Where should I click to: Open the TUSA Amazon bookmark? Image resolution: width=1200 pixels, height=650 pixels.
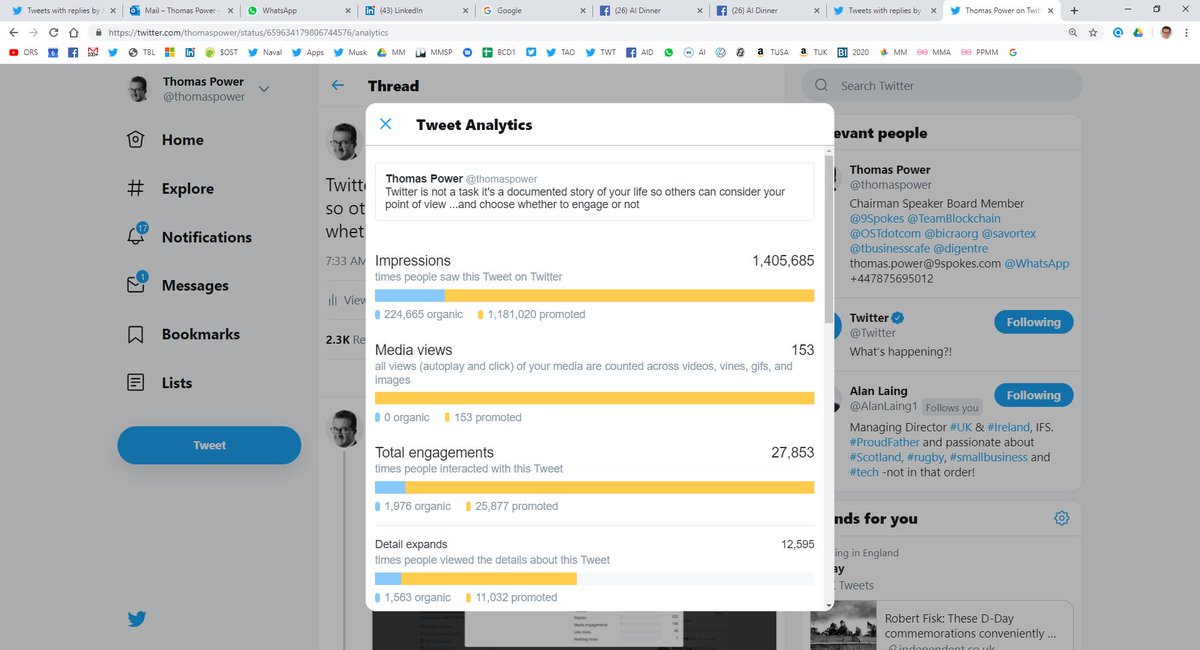[772, 51]
